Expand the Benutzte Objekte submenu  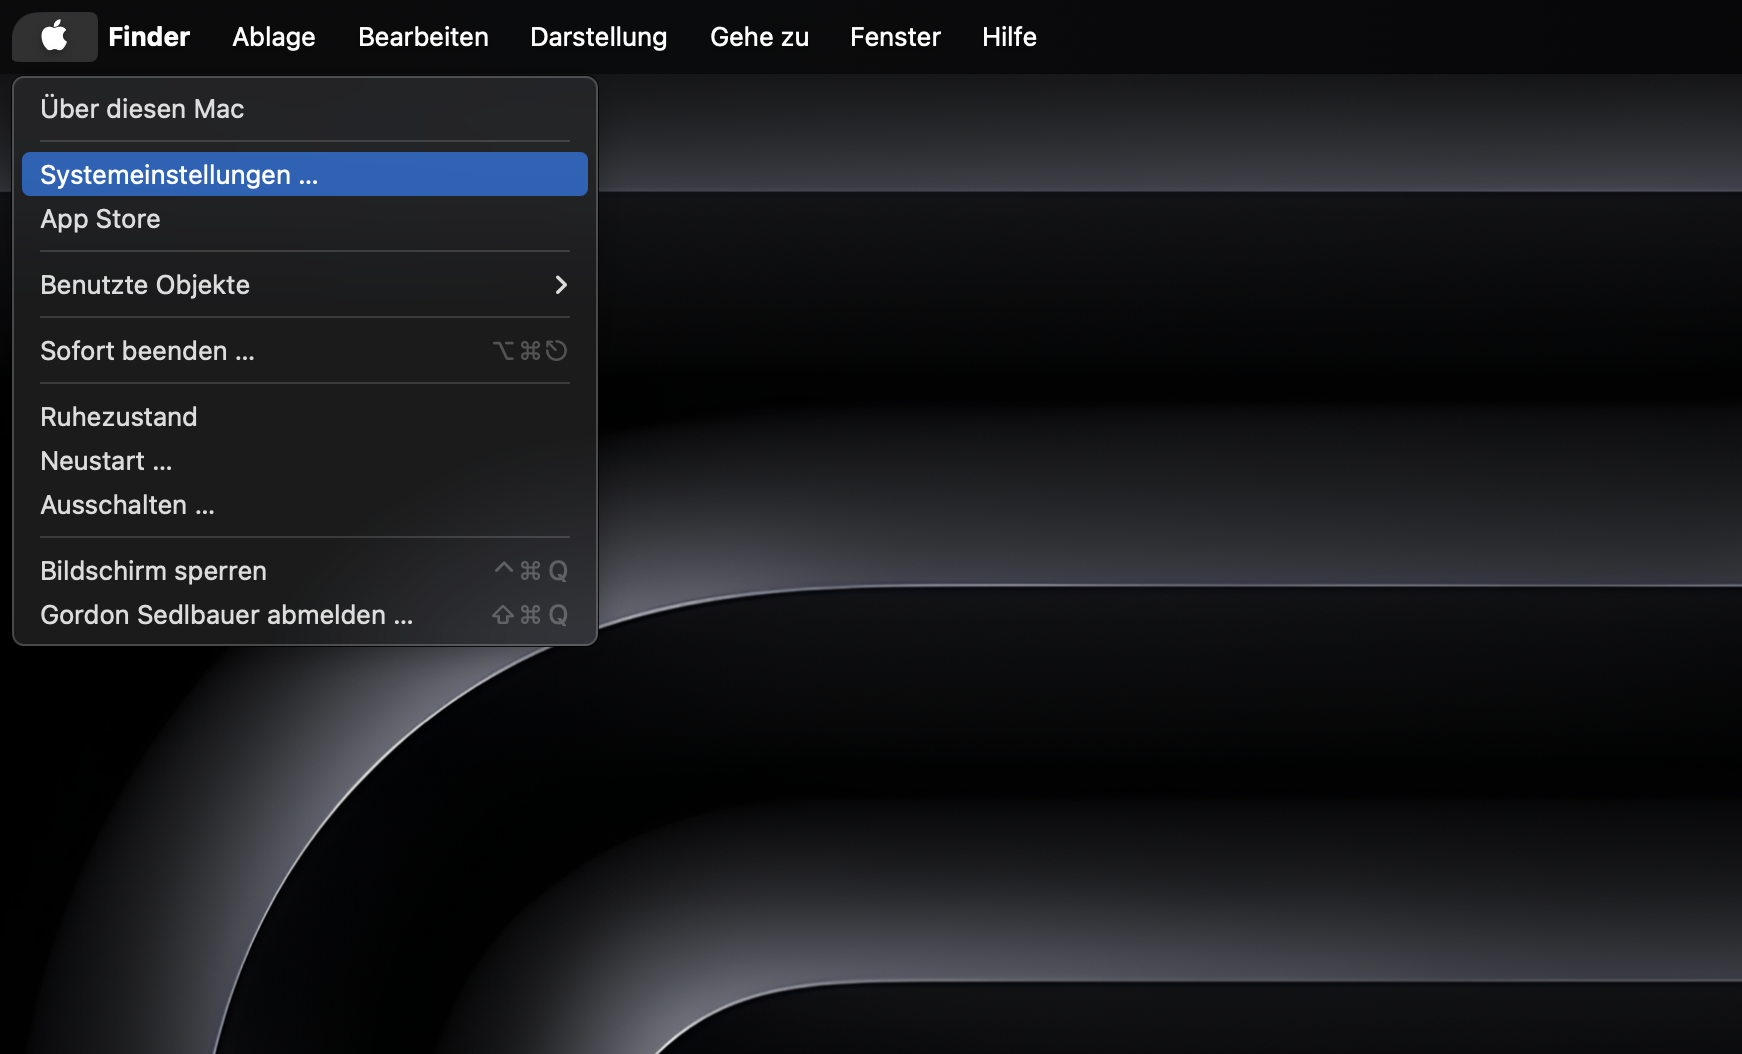click(145, 284)
